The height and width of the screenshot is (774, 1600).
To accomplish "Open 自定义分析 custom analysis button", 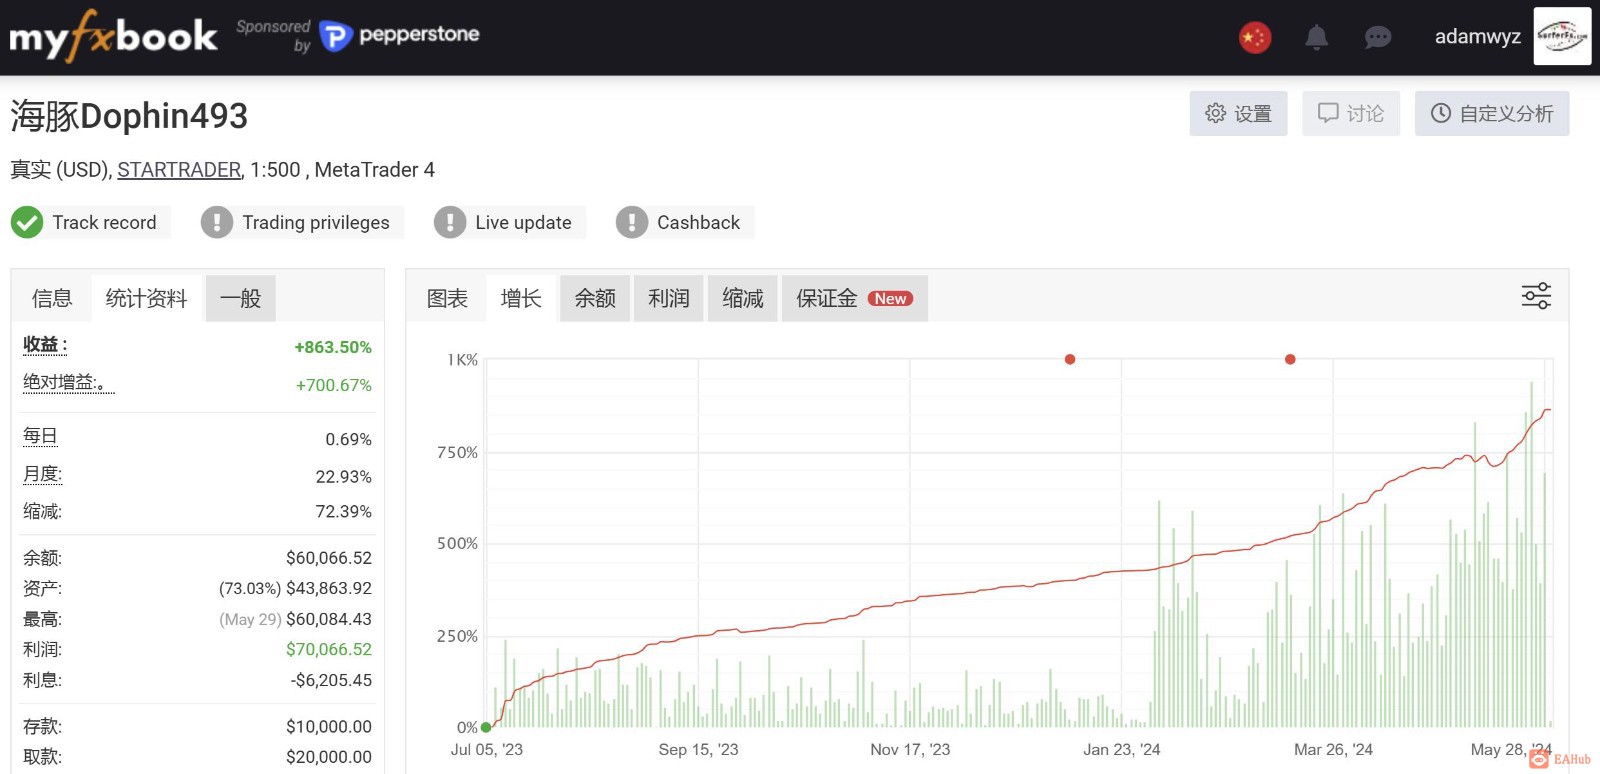I will [1492, 113].
